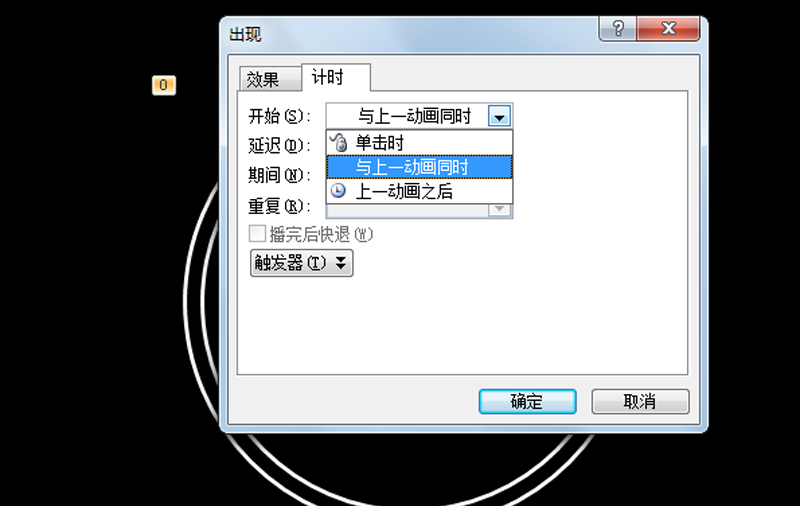Viewport: 800px width, 506px height.
Task: Select highlighted 与上一动画同时 list item
Action: point(419,167)
